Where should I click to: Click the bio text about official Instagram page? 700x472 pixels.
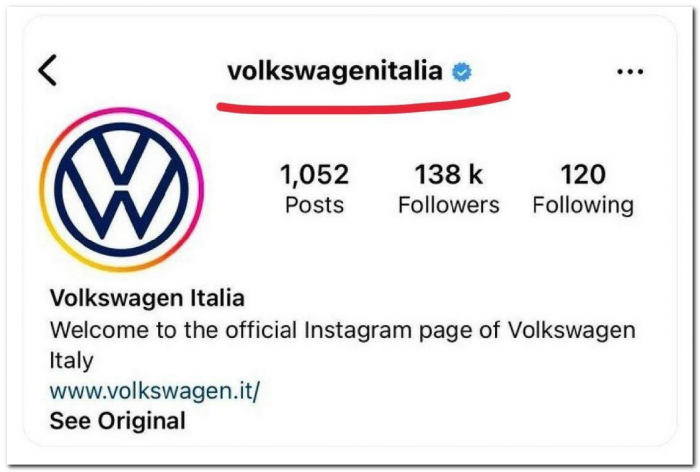click(x=342, y=345)
